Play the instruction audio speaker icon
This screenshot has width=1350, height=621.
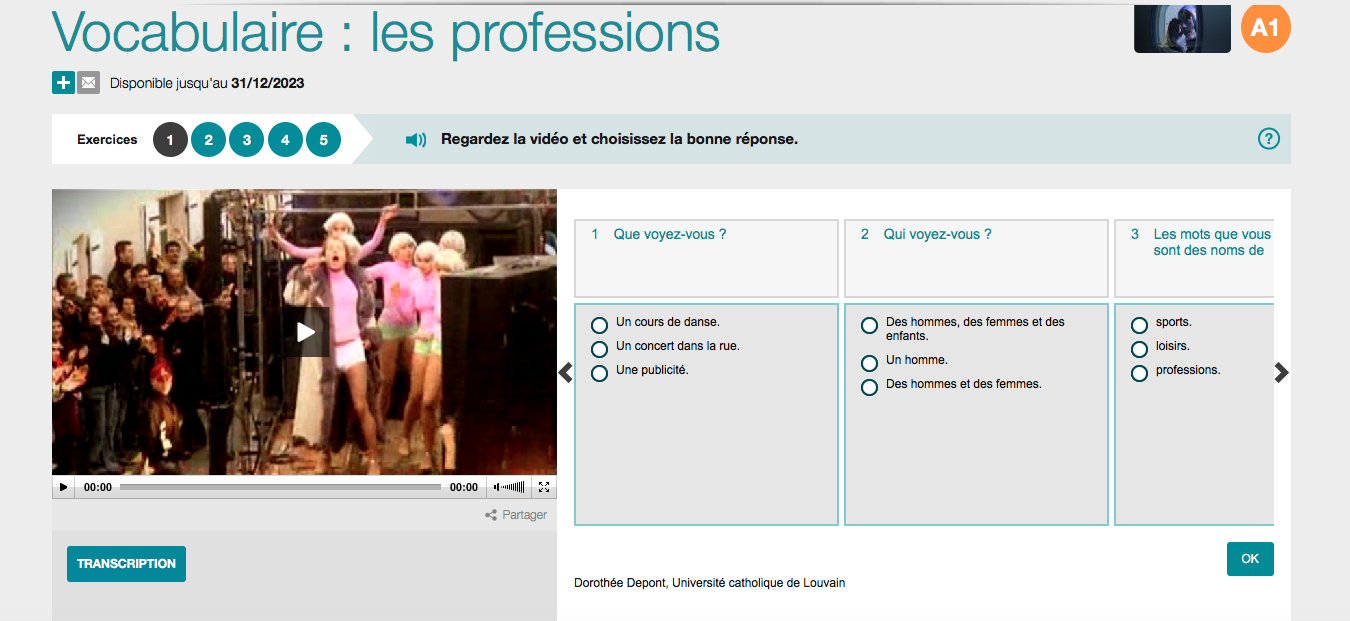416,140
